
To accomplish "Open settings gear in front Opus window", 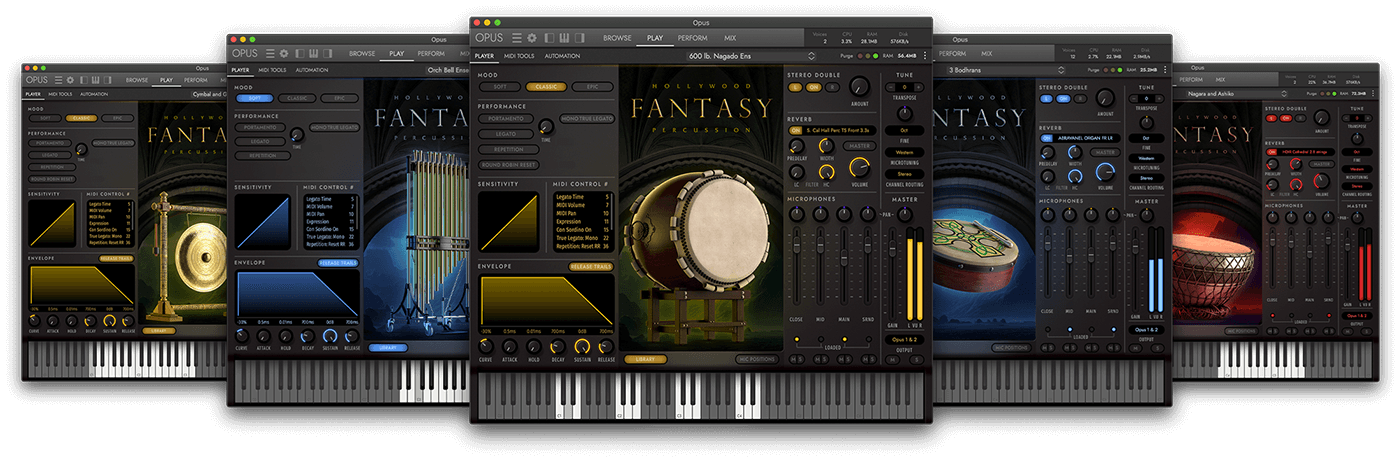I will 532,38.
